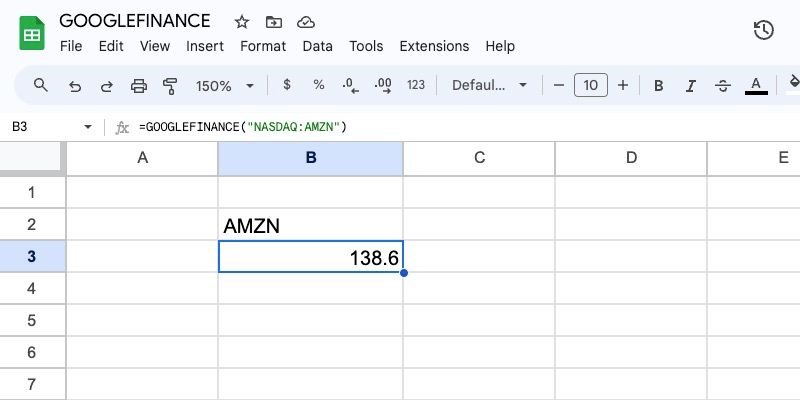
Task: Open the Extensions menu
Action: 434,46
